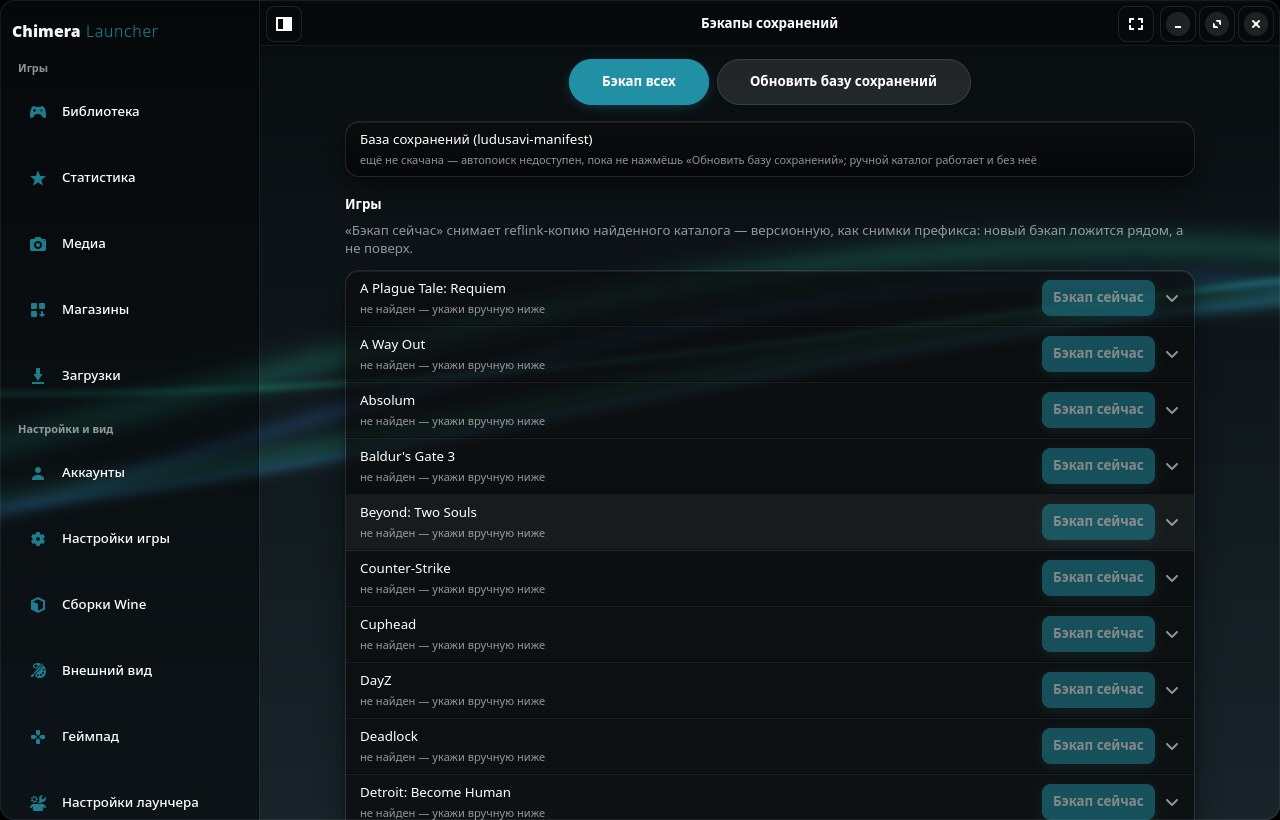Expand the A Way Out row
1280x820 pixels.
1172,354
